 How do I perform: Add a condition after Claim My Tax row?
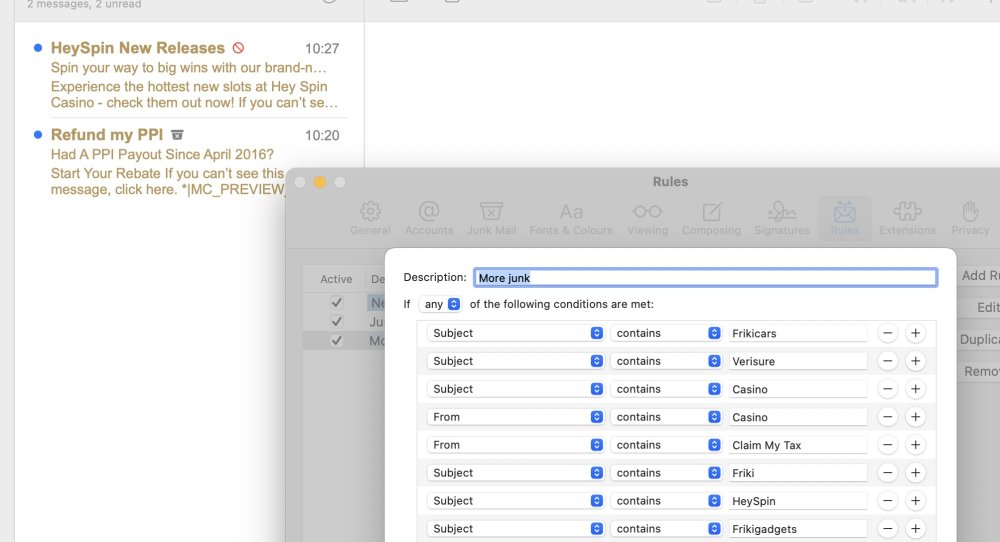(x=915, y=445)
